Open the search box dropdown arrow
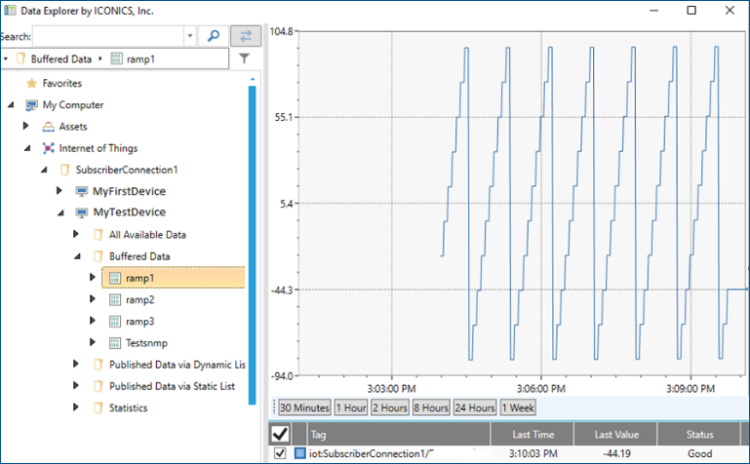 point(189,36)
